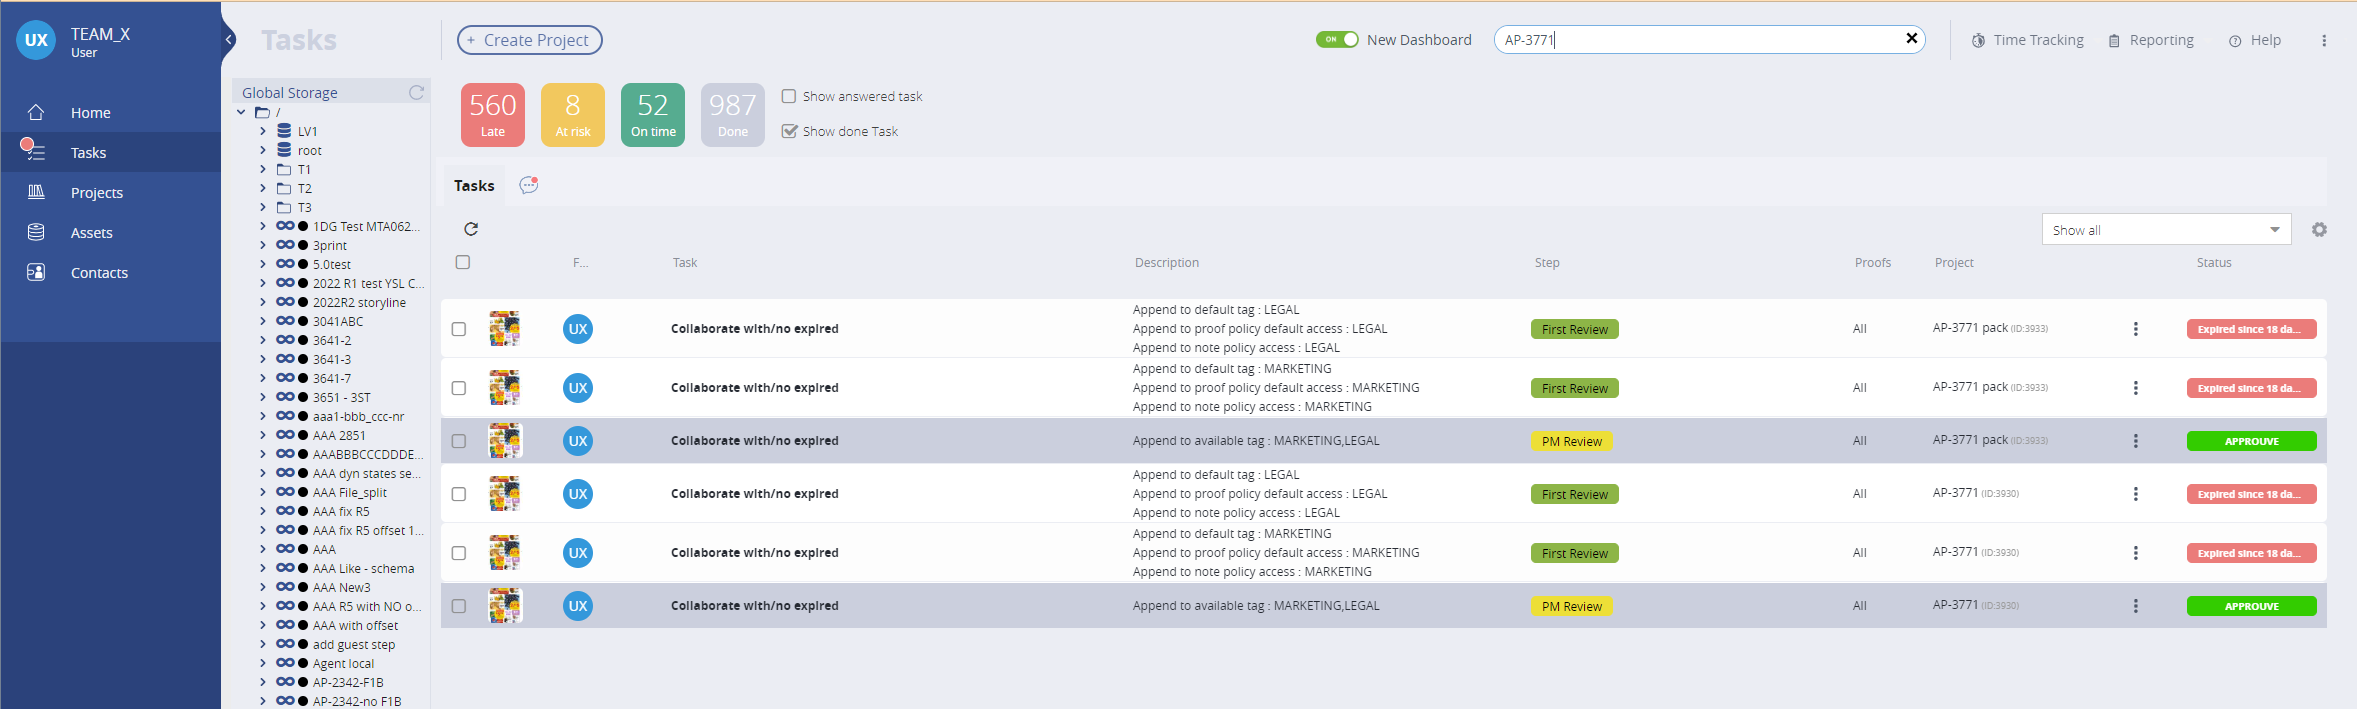This screenshot has width=2357, height=709.
Task: Sort by the Step column header
Action: pos(1547,263)
